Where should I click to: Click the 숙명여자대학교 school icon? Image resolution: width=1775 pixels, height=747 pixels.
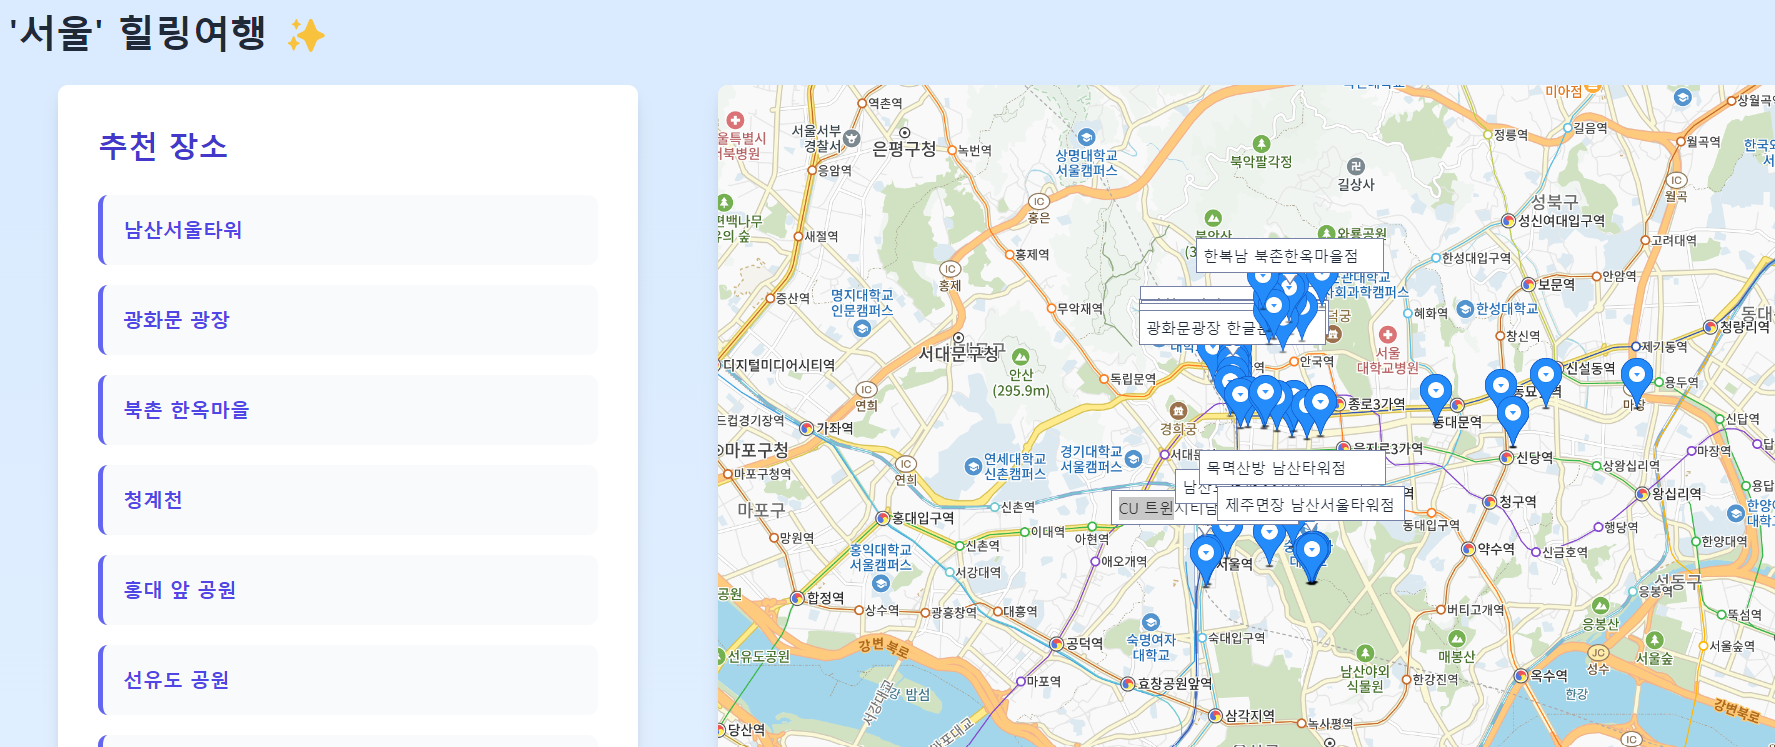[1150, 622]
